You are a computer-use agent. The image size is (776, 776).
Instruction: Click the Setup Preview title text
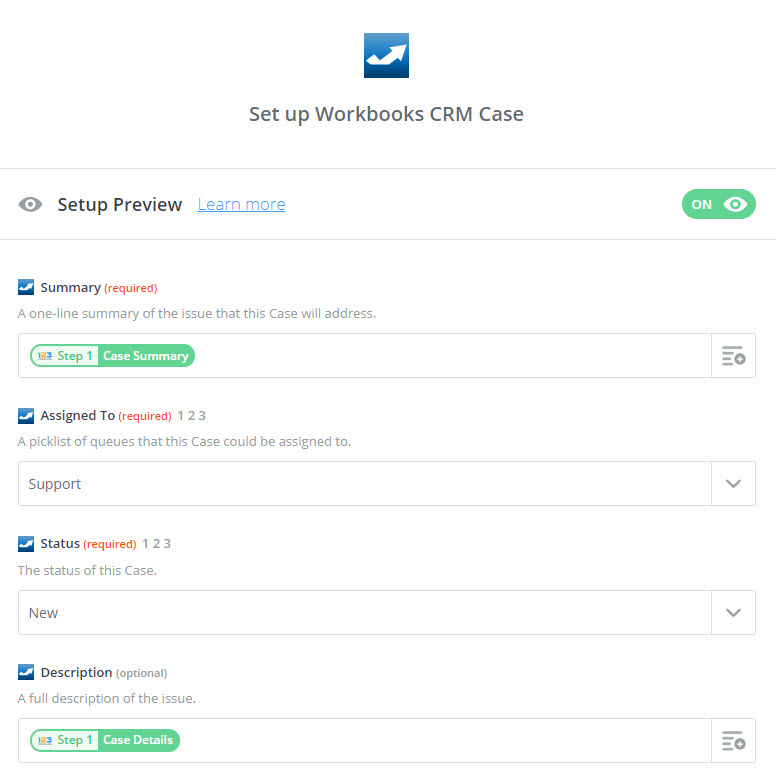(120, 204)
